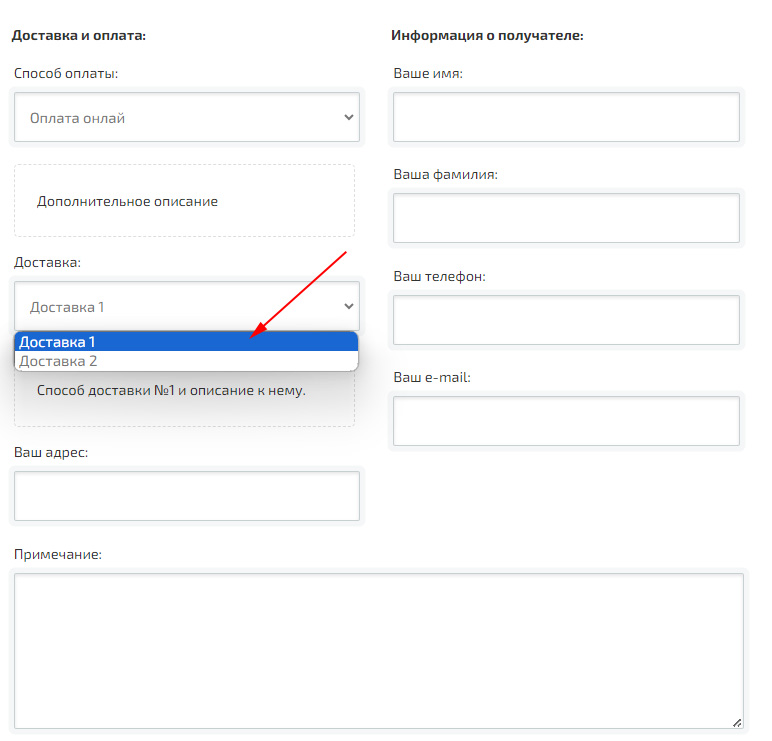This screenshot has width=772, height=741.
Task: Click the "Ваш e-mail" input box
Action: point(566,421)
